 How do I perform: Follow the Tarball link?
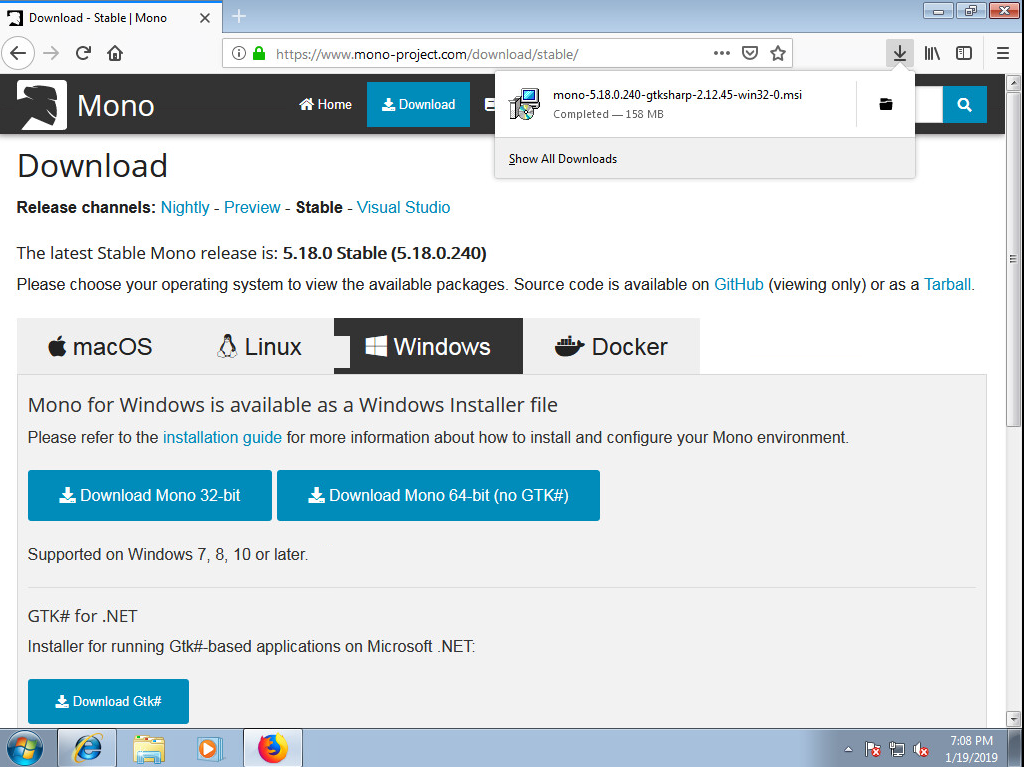(947, 285)
